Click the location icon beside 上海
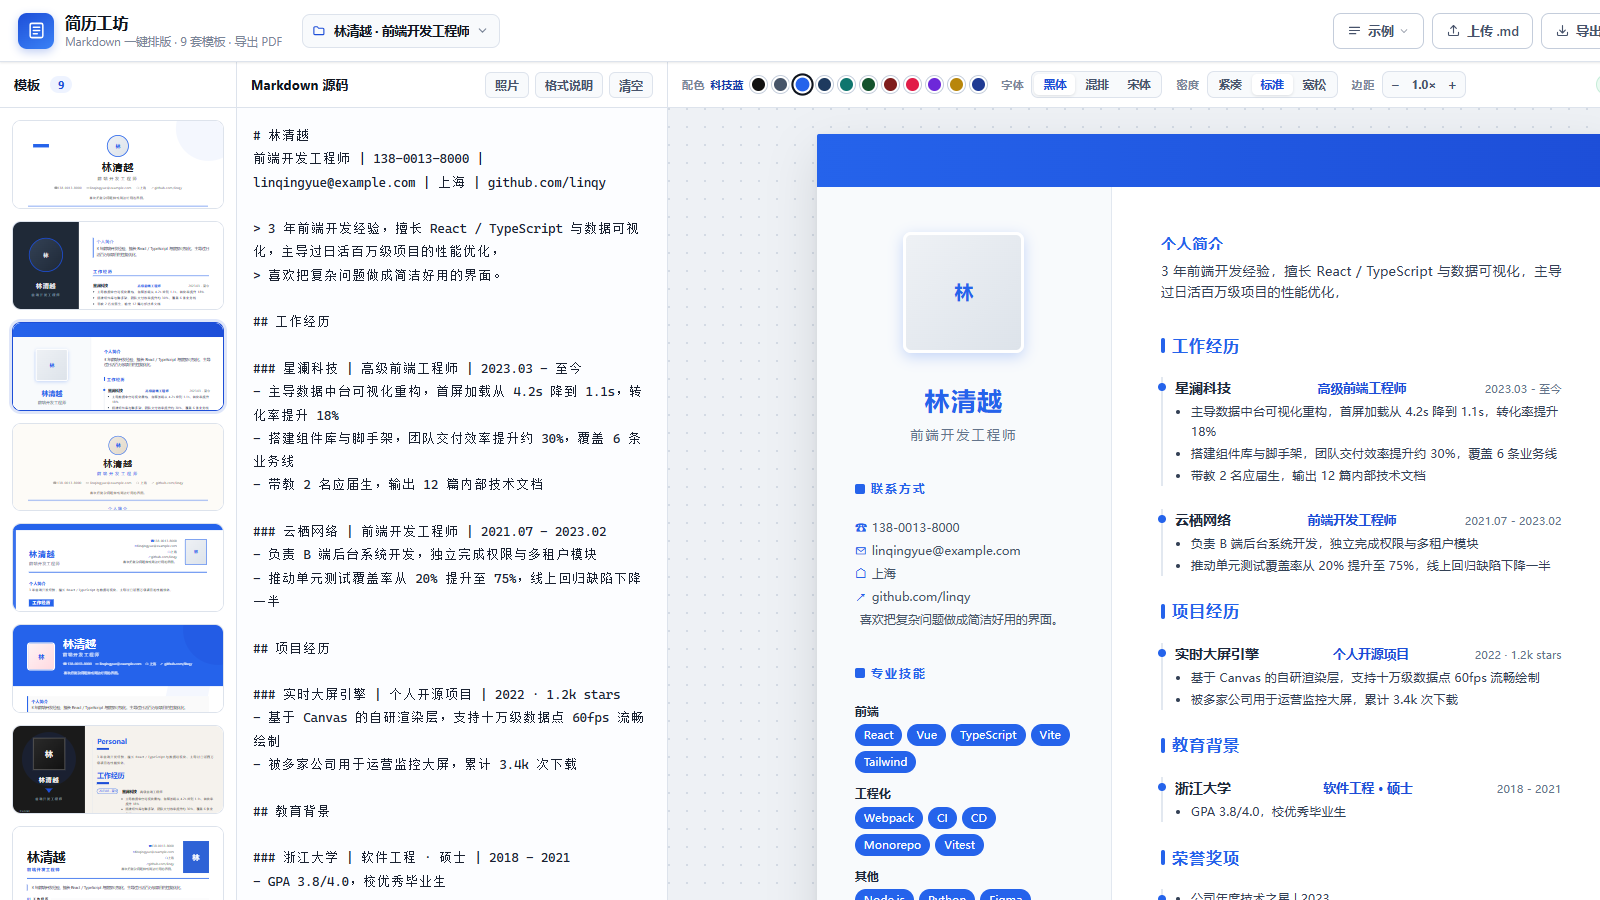 [860, 573]
